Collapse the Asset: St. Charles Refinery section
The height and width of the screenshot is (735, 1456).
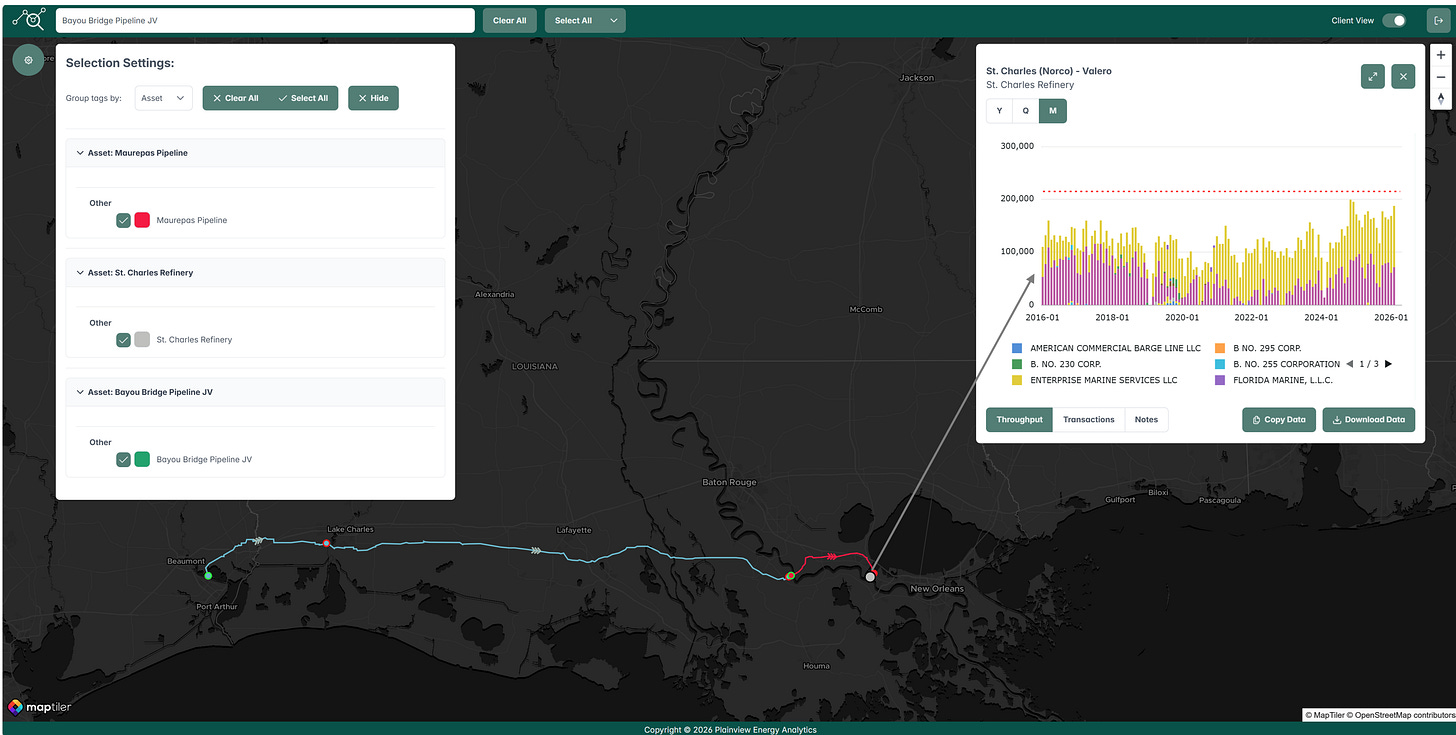[255, 273]
